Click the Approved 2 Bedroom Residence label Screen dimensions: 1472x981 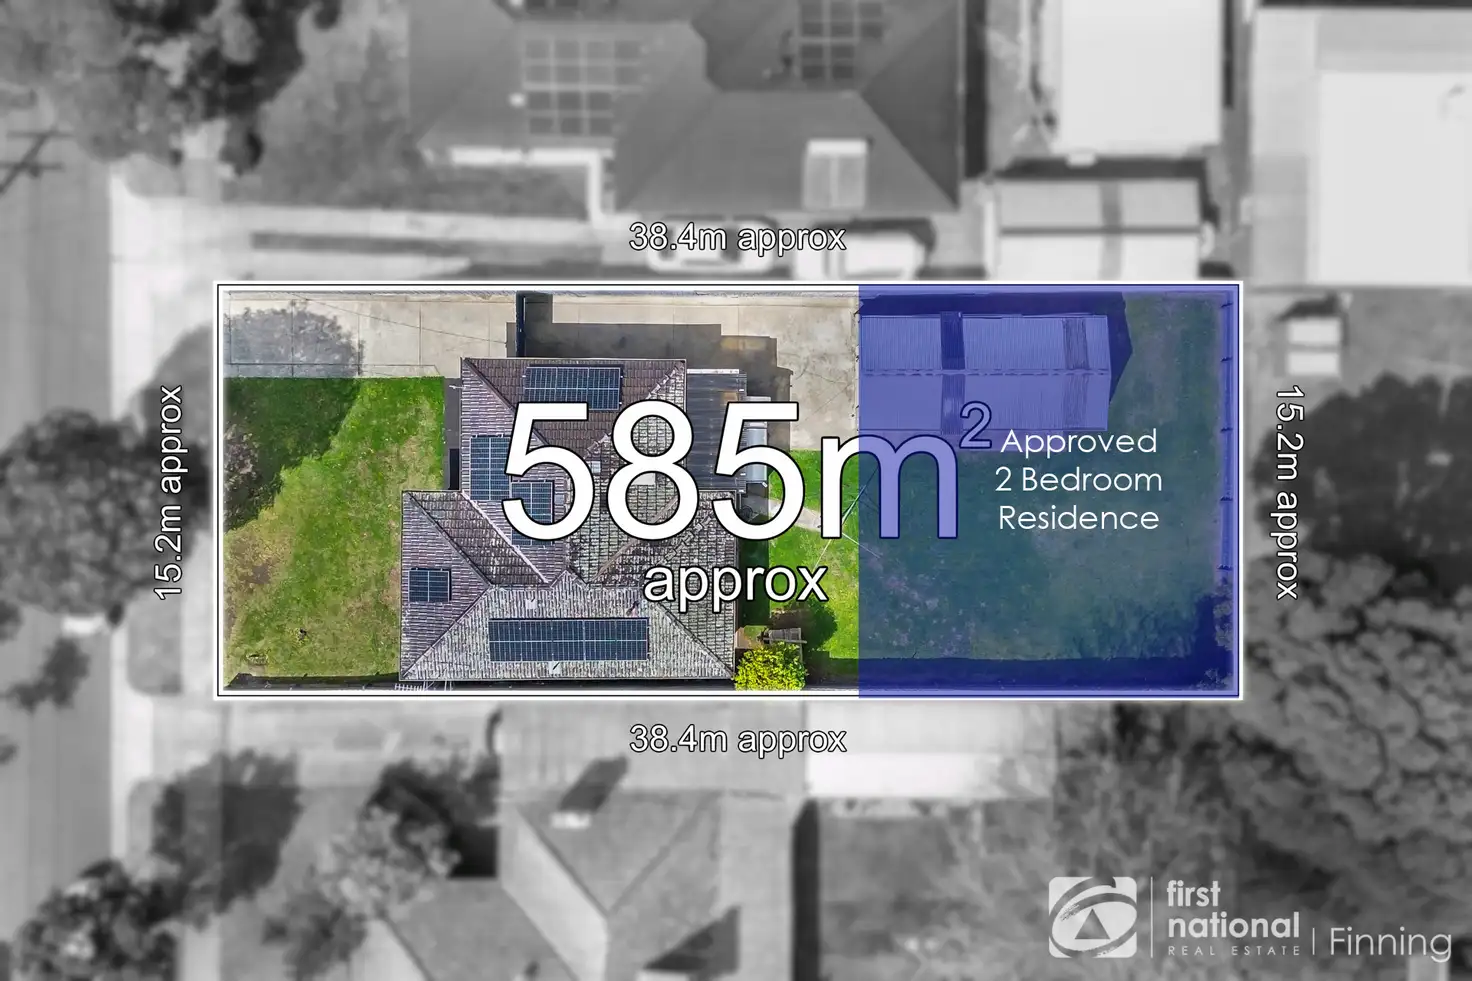coord(1079,480)
